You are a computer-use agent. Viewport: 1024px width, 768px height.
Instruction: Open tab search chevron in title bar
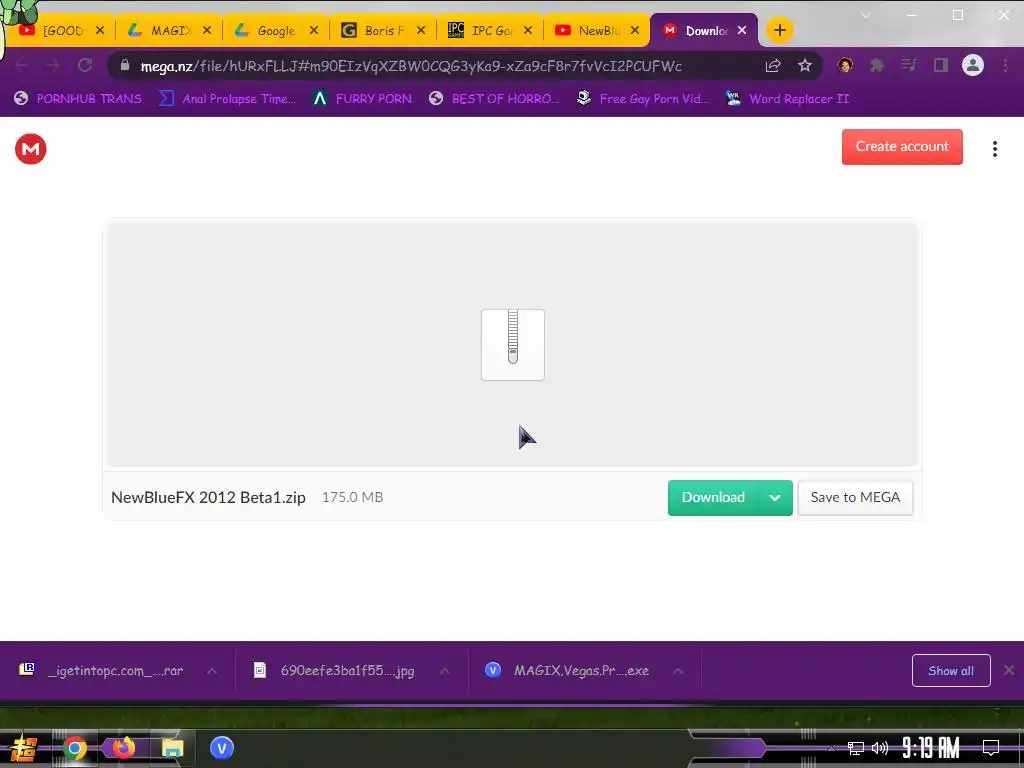coord(866,16)
